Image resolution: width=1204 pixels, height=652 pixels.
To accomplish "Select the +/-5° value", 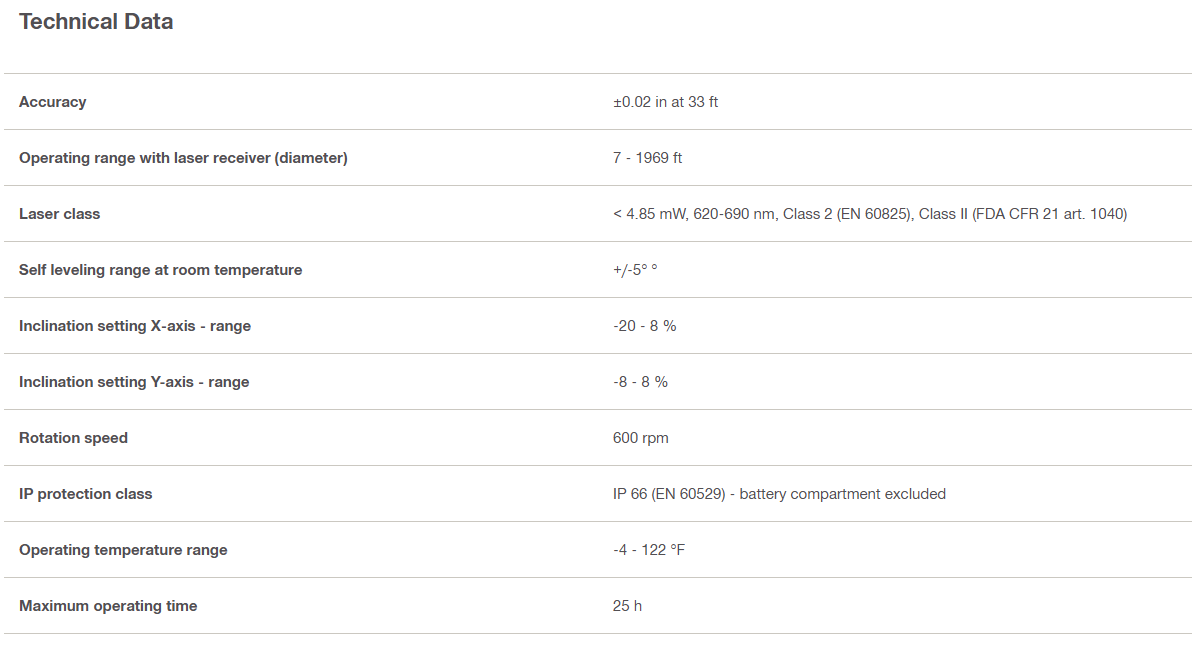I will point(635,270).
